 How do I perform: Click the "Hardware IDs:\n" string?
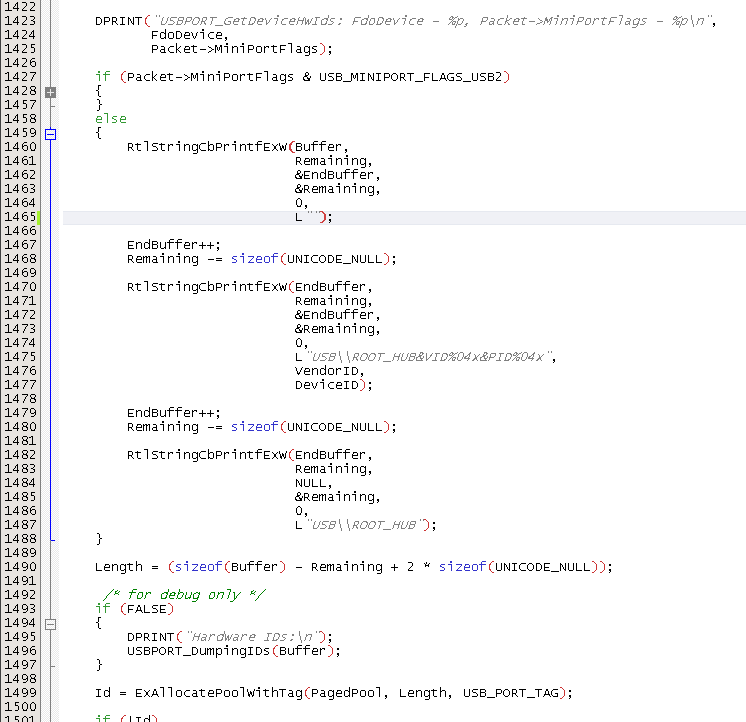point(255,636)
